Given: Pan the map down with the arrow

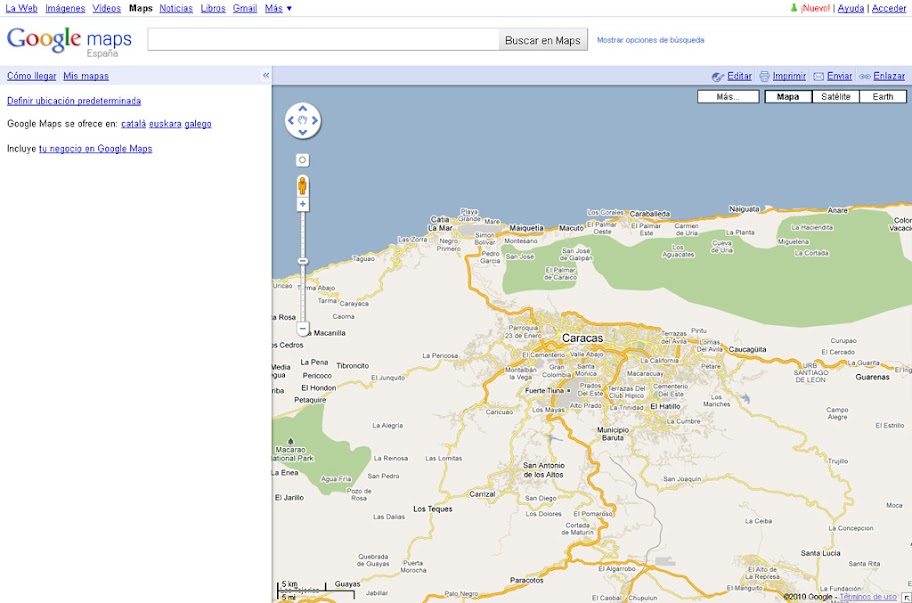Looking at the screenshot, I should click(302, 133).
